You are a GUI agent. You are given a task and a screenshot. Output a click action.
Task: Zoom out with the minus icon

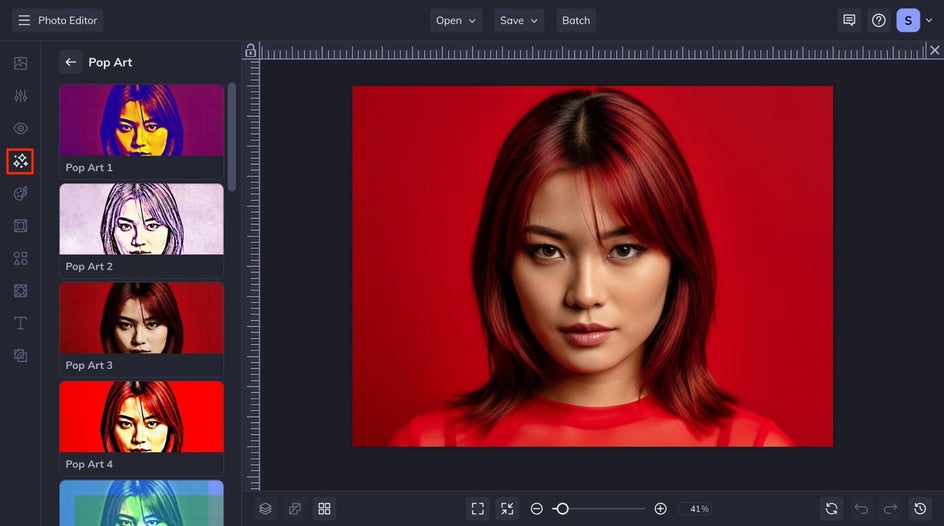[x=536, y=509]
